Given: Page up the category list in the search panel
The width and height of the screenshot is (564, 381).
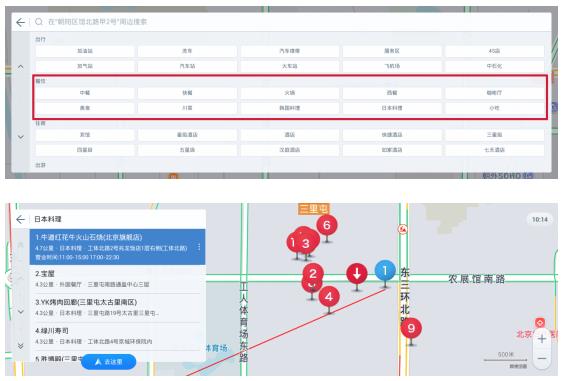Looking at the screenshot, I should click(x=21, y=67).
